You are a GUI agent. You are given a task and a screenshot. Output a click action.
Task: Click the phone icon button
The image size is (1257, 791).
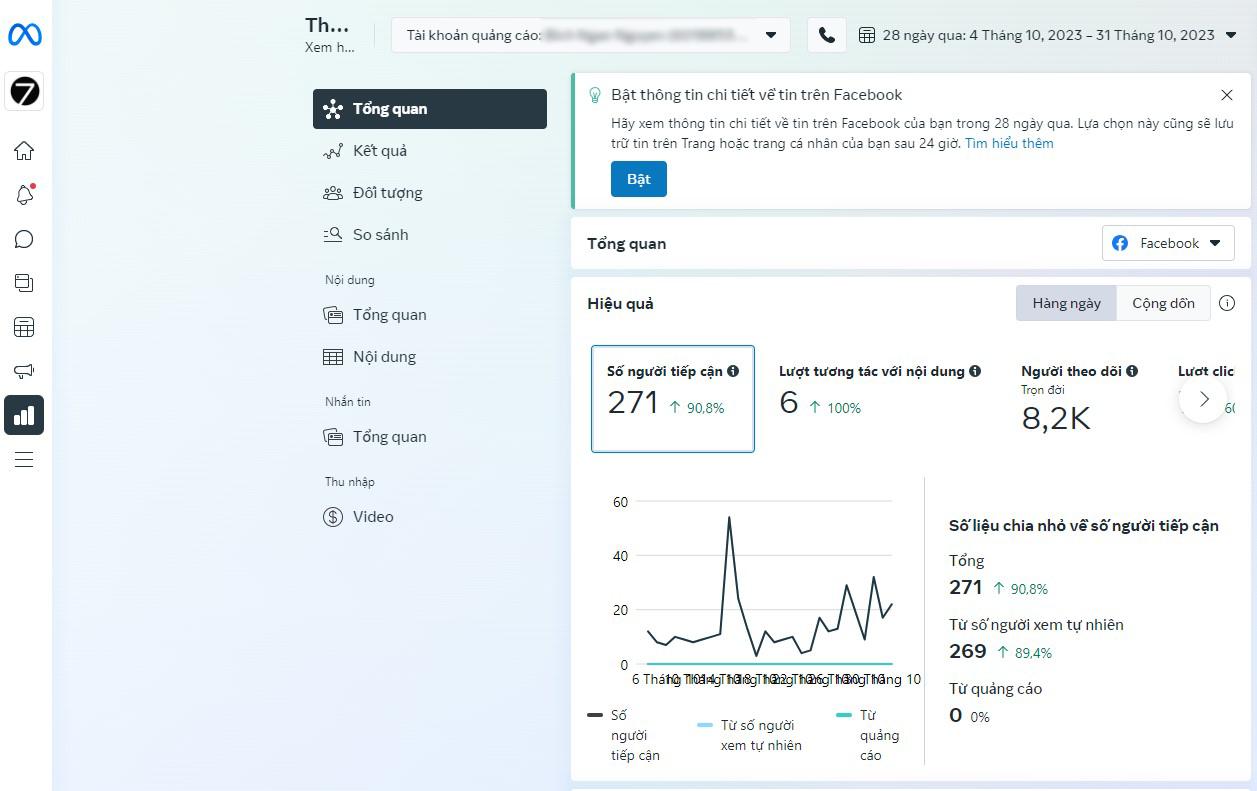tap(826, 35)
